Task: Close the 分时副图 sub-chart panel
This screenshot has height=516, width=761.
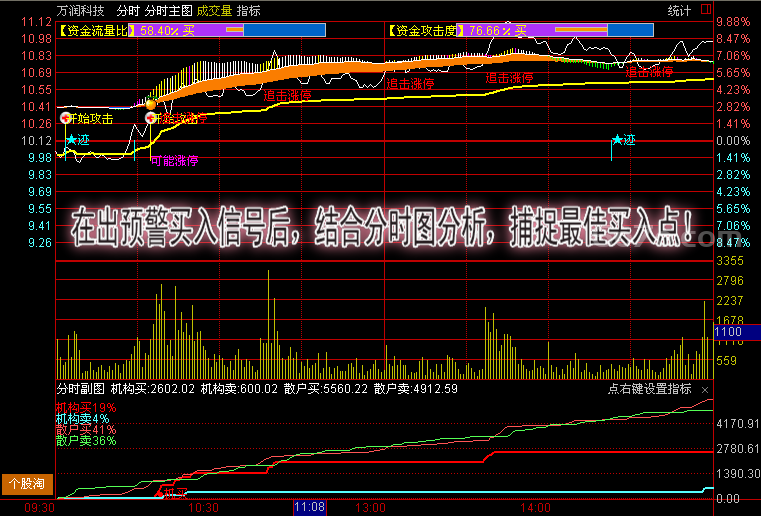Action: (705, 390)
